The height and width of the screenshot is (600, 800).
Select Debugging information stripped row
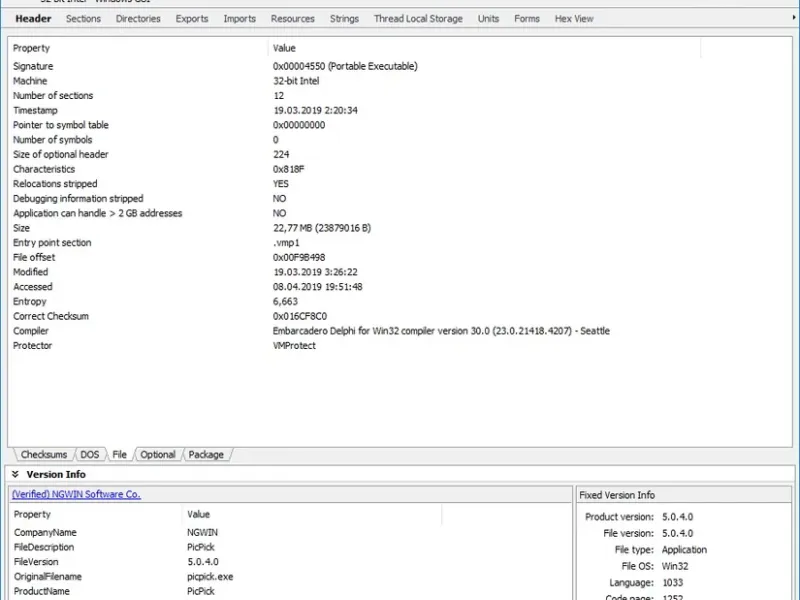(x=400, y=198)
